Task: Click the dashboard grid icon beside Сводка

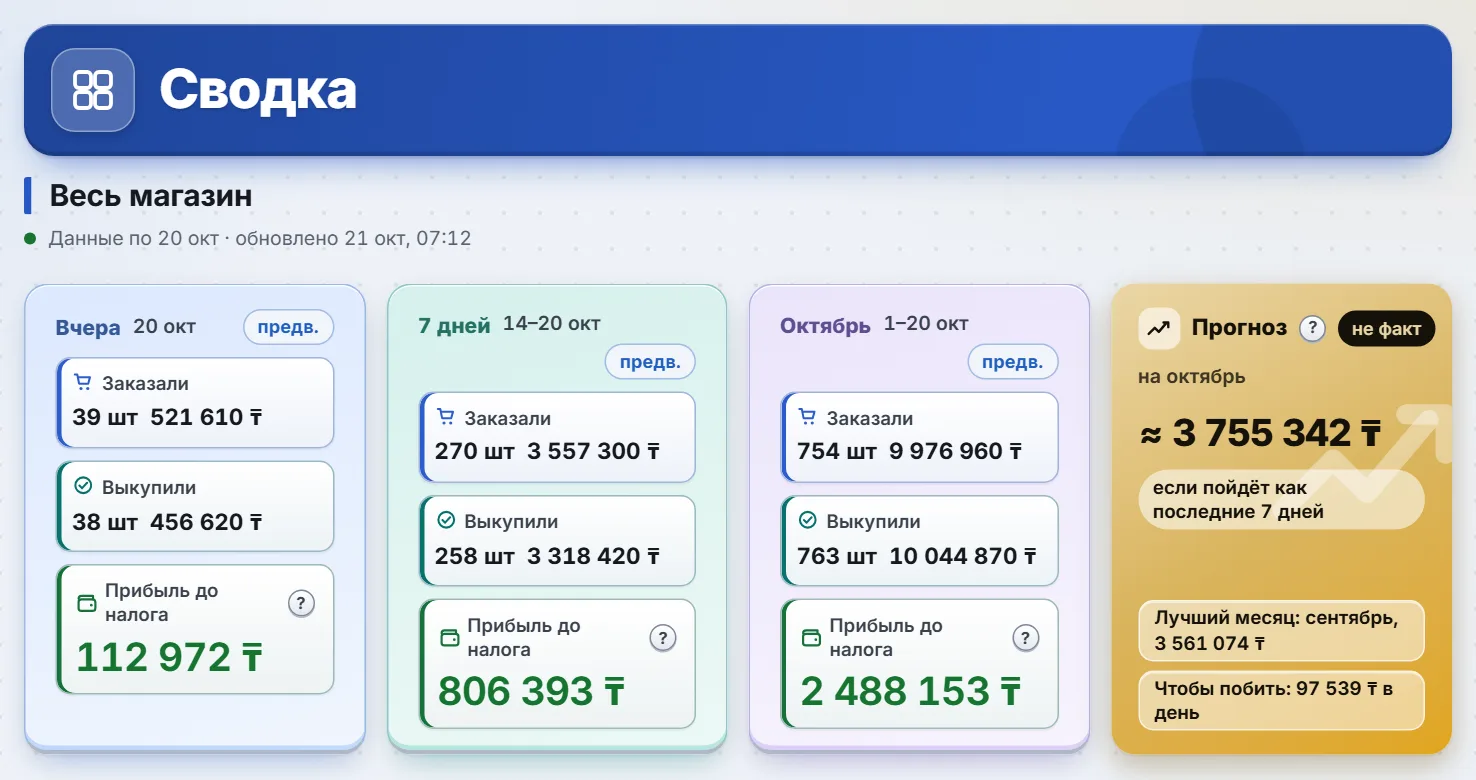Action: click(93, 90)
